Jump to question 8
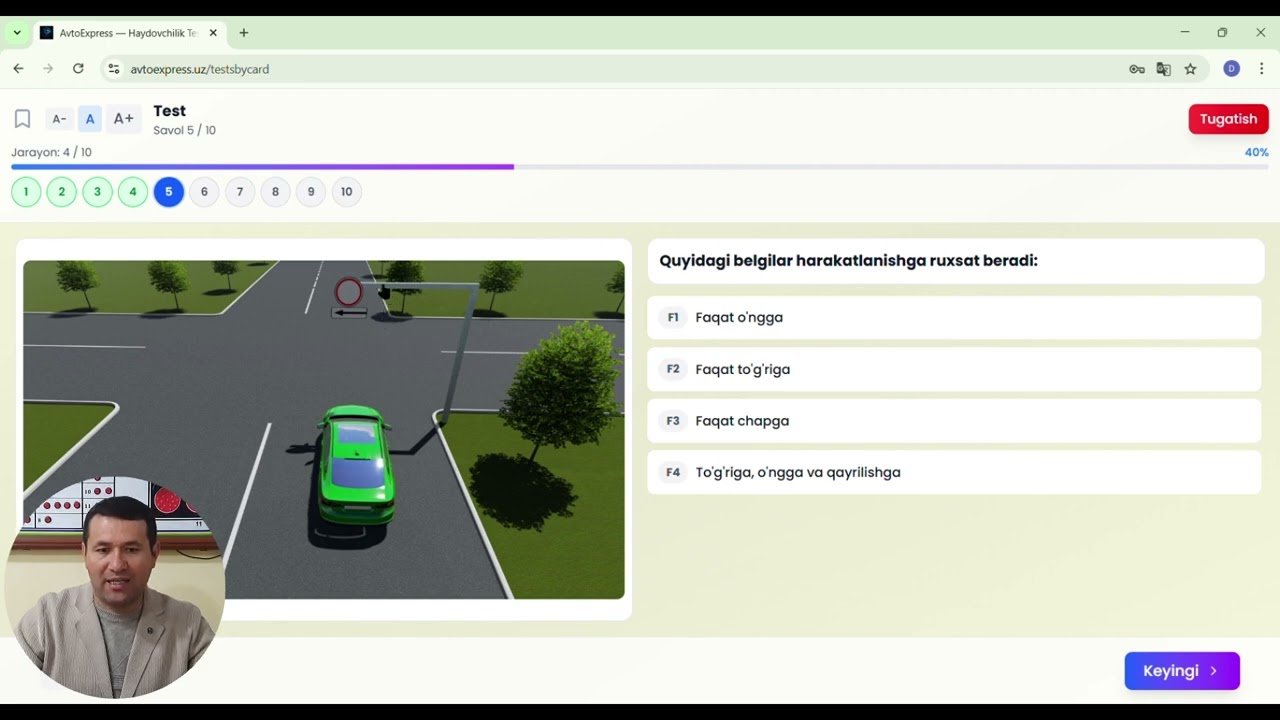This screenshot has width=1280, height=720. (275, 192)
